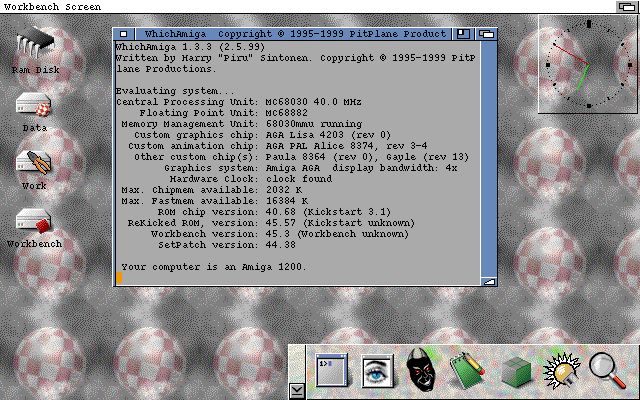640x400 pixels.
Task: Select the Work drive icon with pliers
Action: tap(34, 164)
